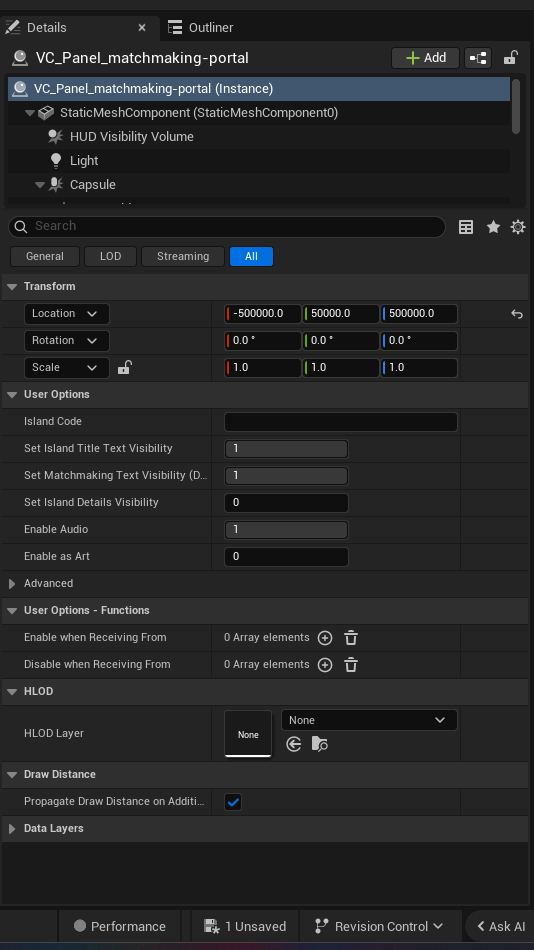Click the StaticMeshComponent cube icon
Screen dimensions: 534x950
point(46,113)
